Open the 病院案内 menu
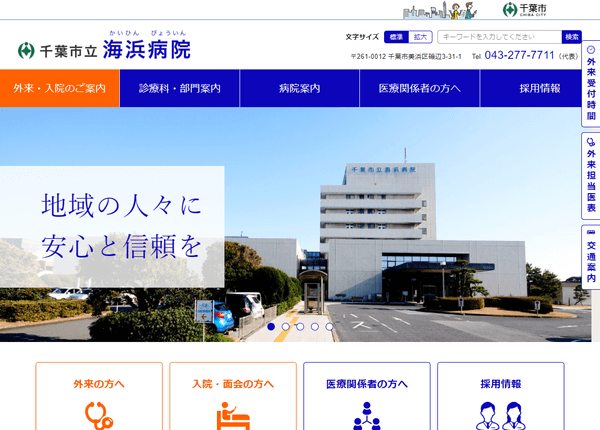The image size is (600, 430). click(300, 89)
